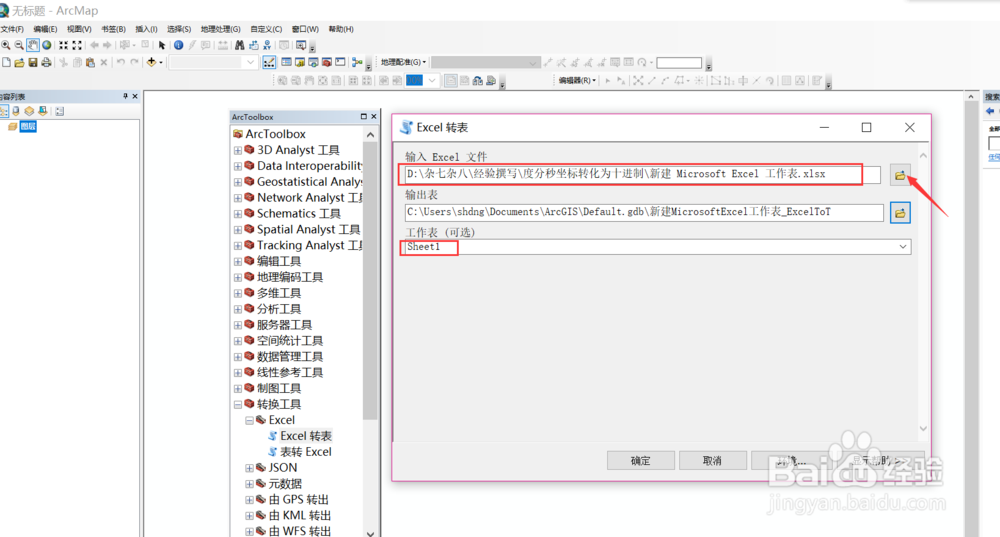Viewport: 1000px width, 537px height.
Task: Select the Zoom Out tool
Action: pos(19,45)
